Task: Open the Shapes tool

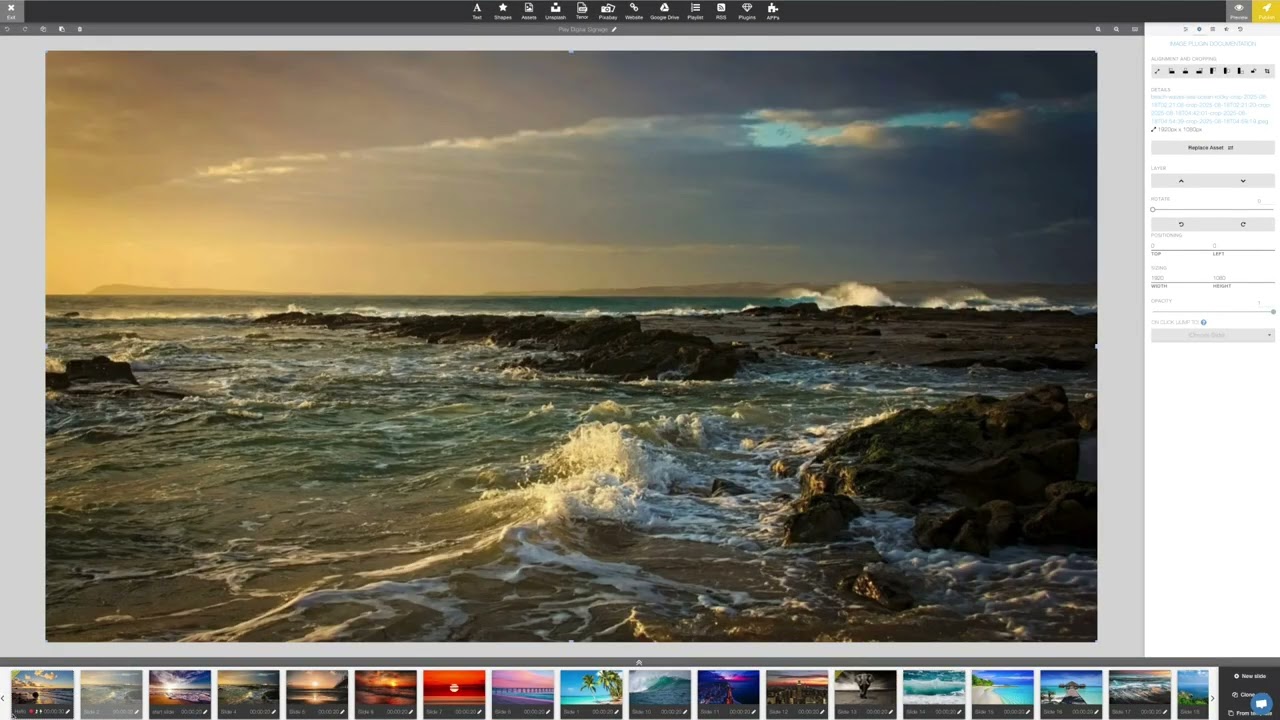Action: (x=503, y=11)
